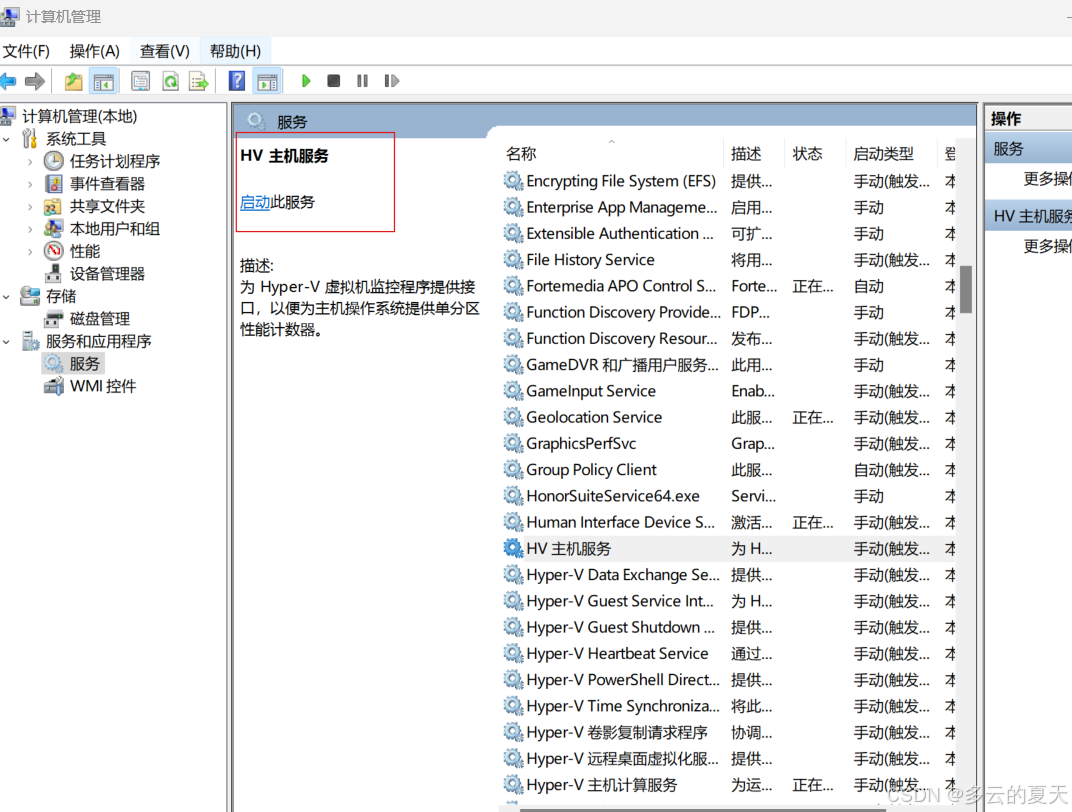
Task: Stop the service with the black square icon
Action: point(333,81)
